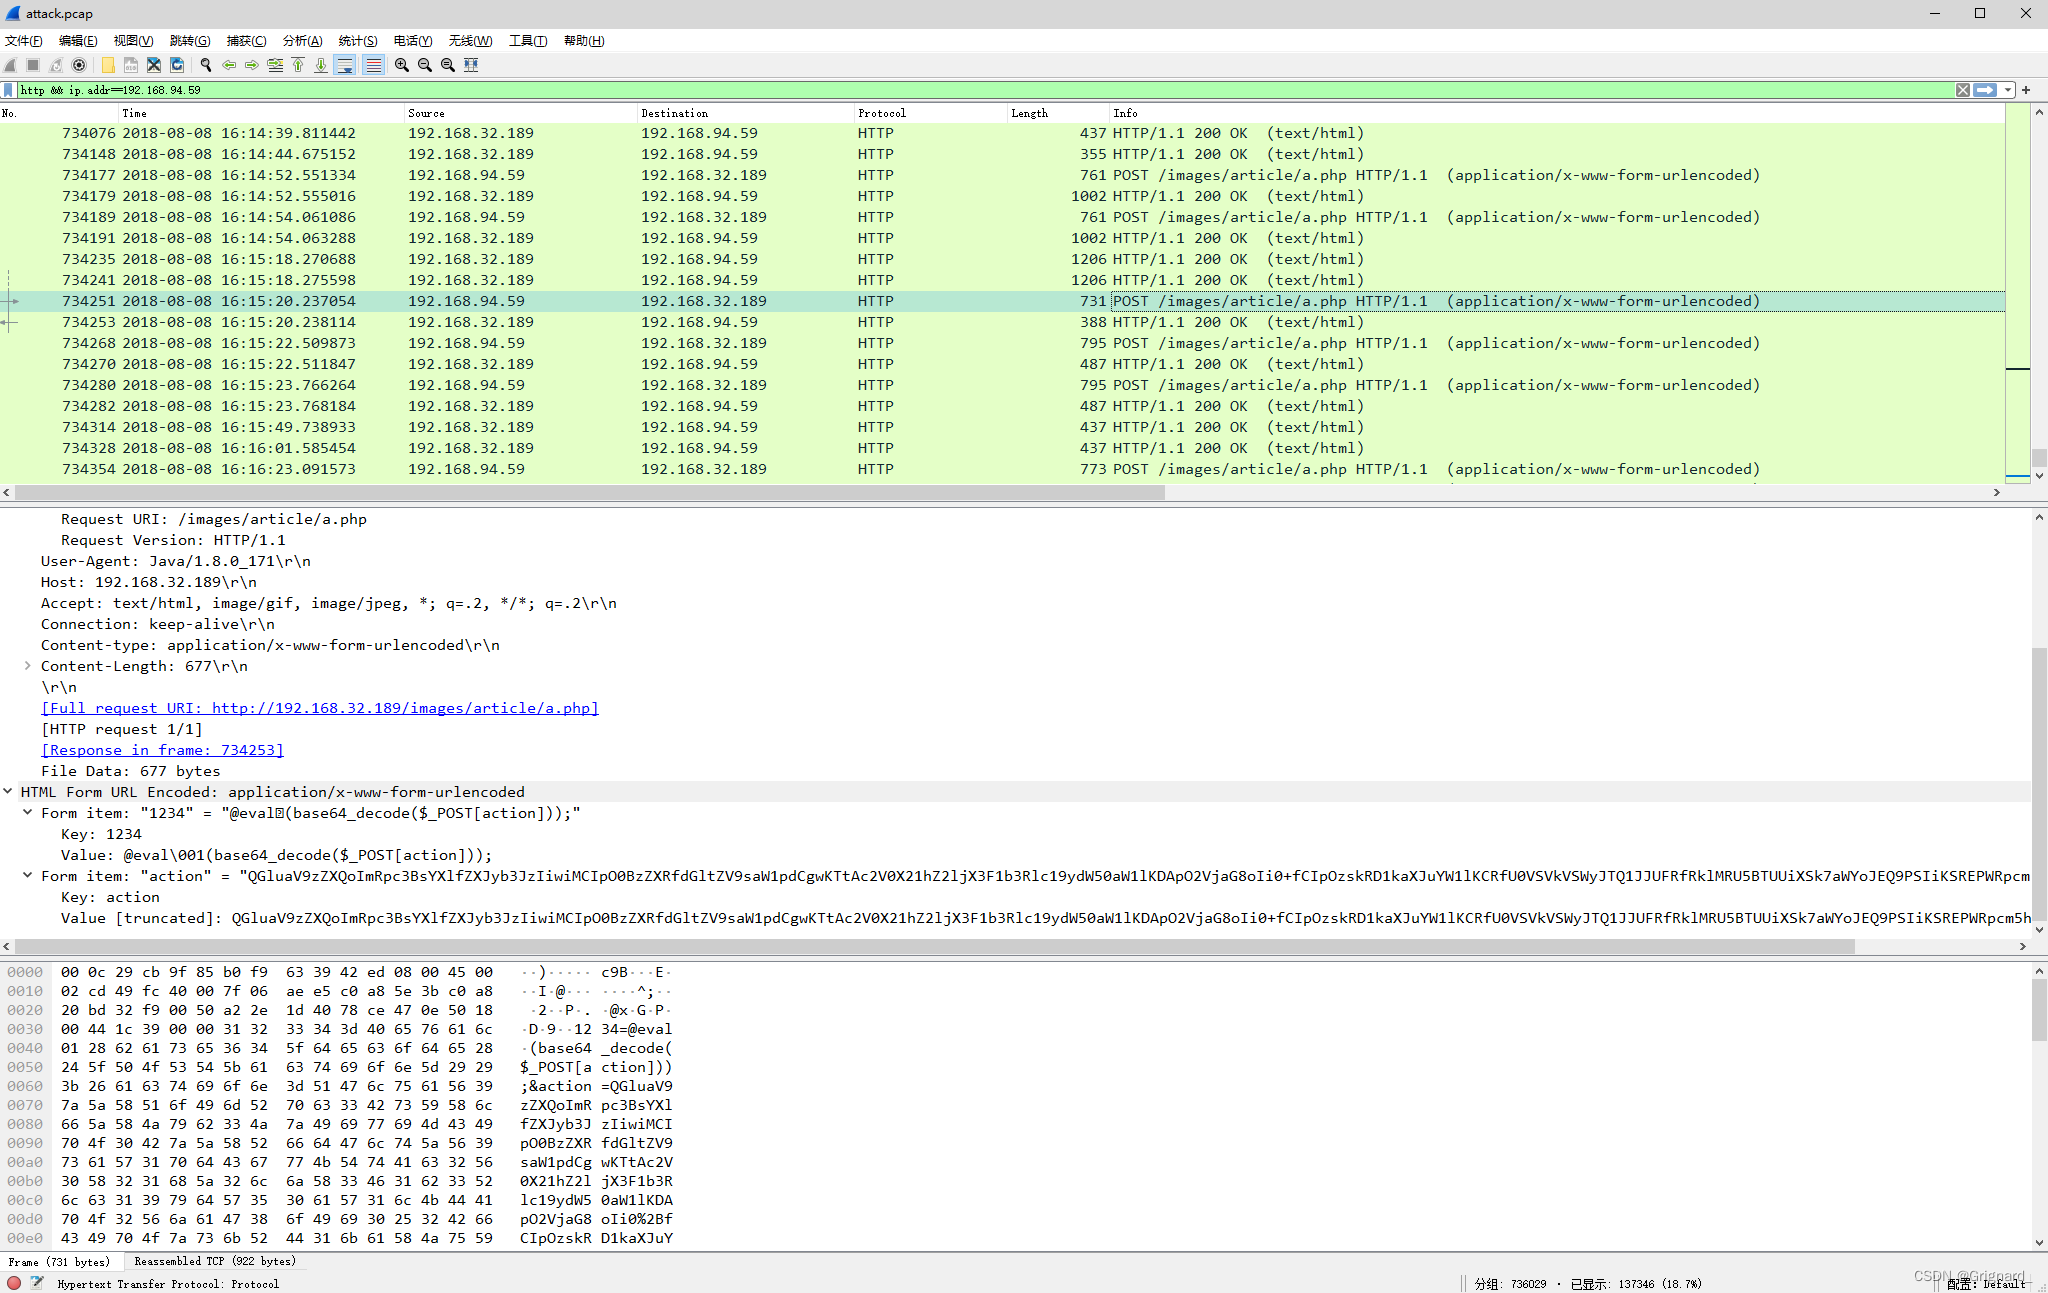2048x1293 pixels.
Task: Open the 跳转(G) menu
Action: (190, 41)
